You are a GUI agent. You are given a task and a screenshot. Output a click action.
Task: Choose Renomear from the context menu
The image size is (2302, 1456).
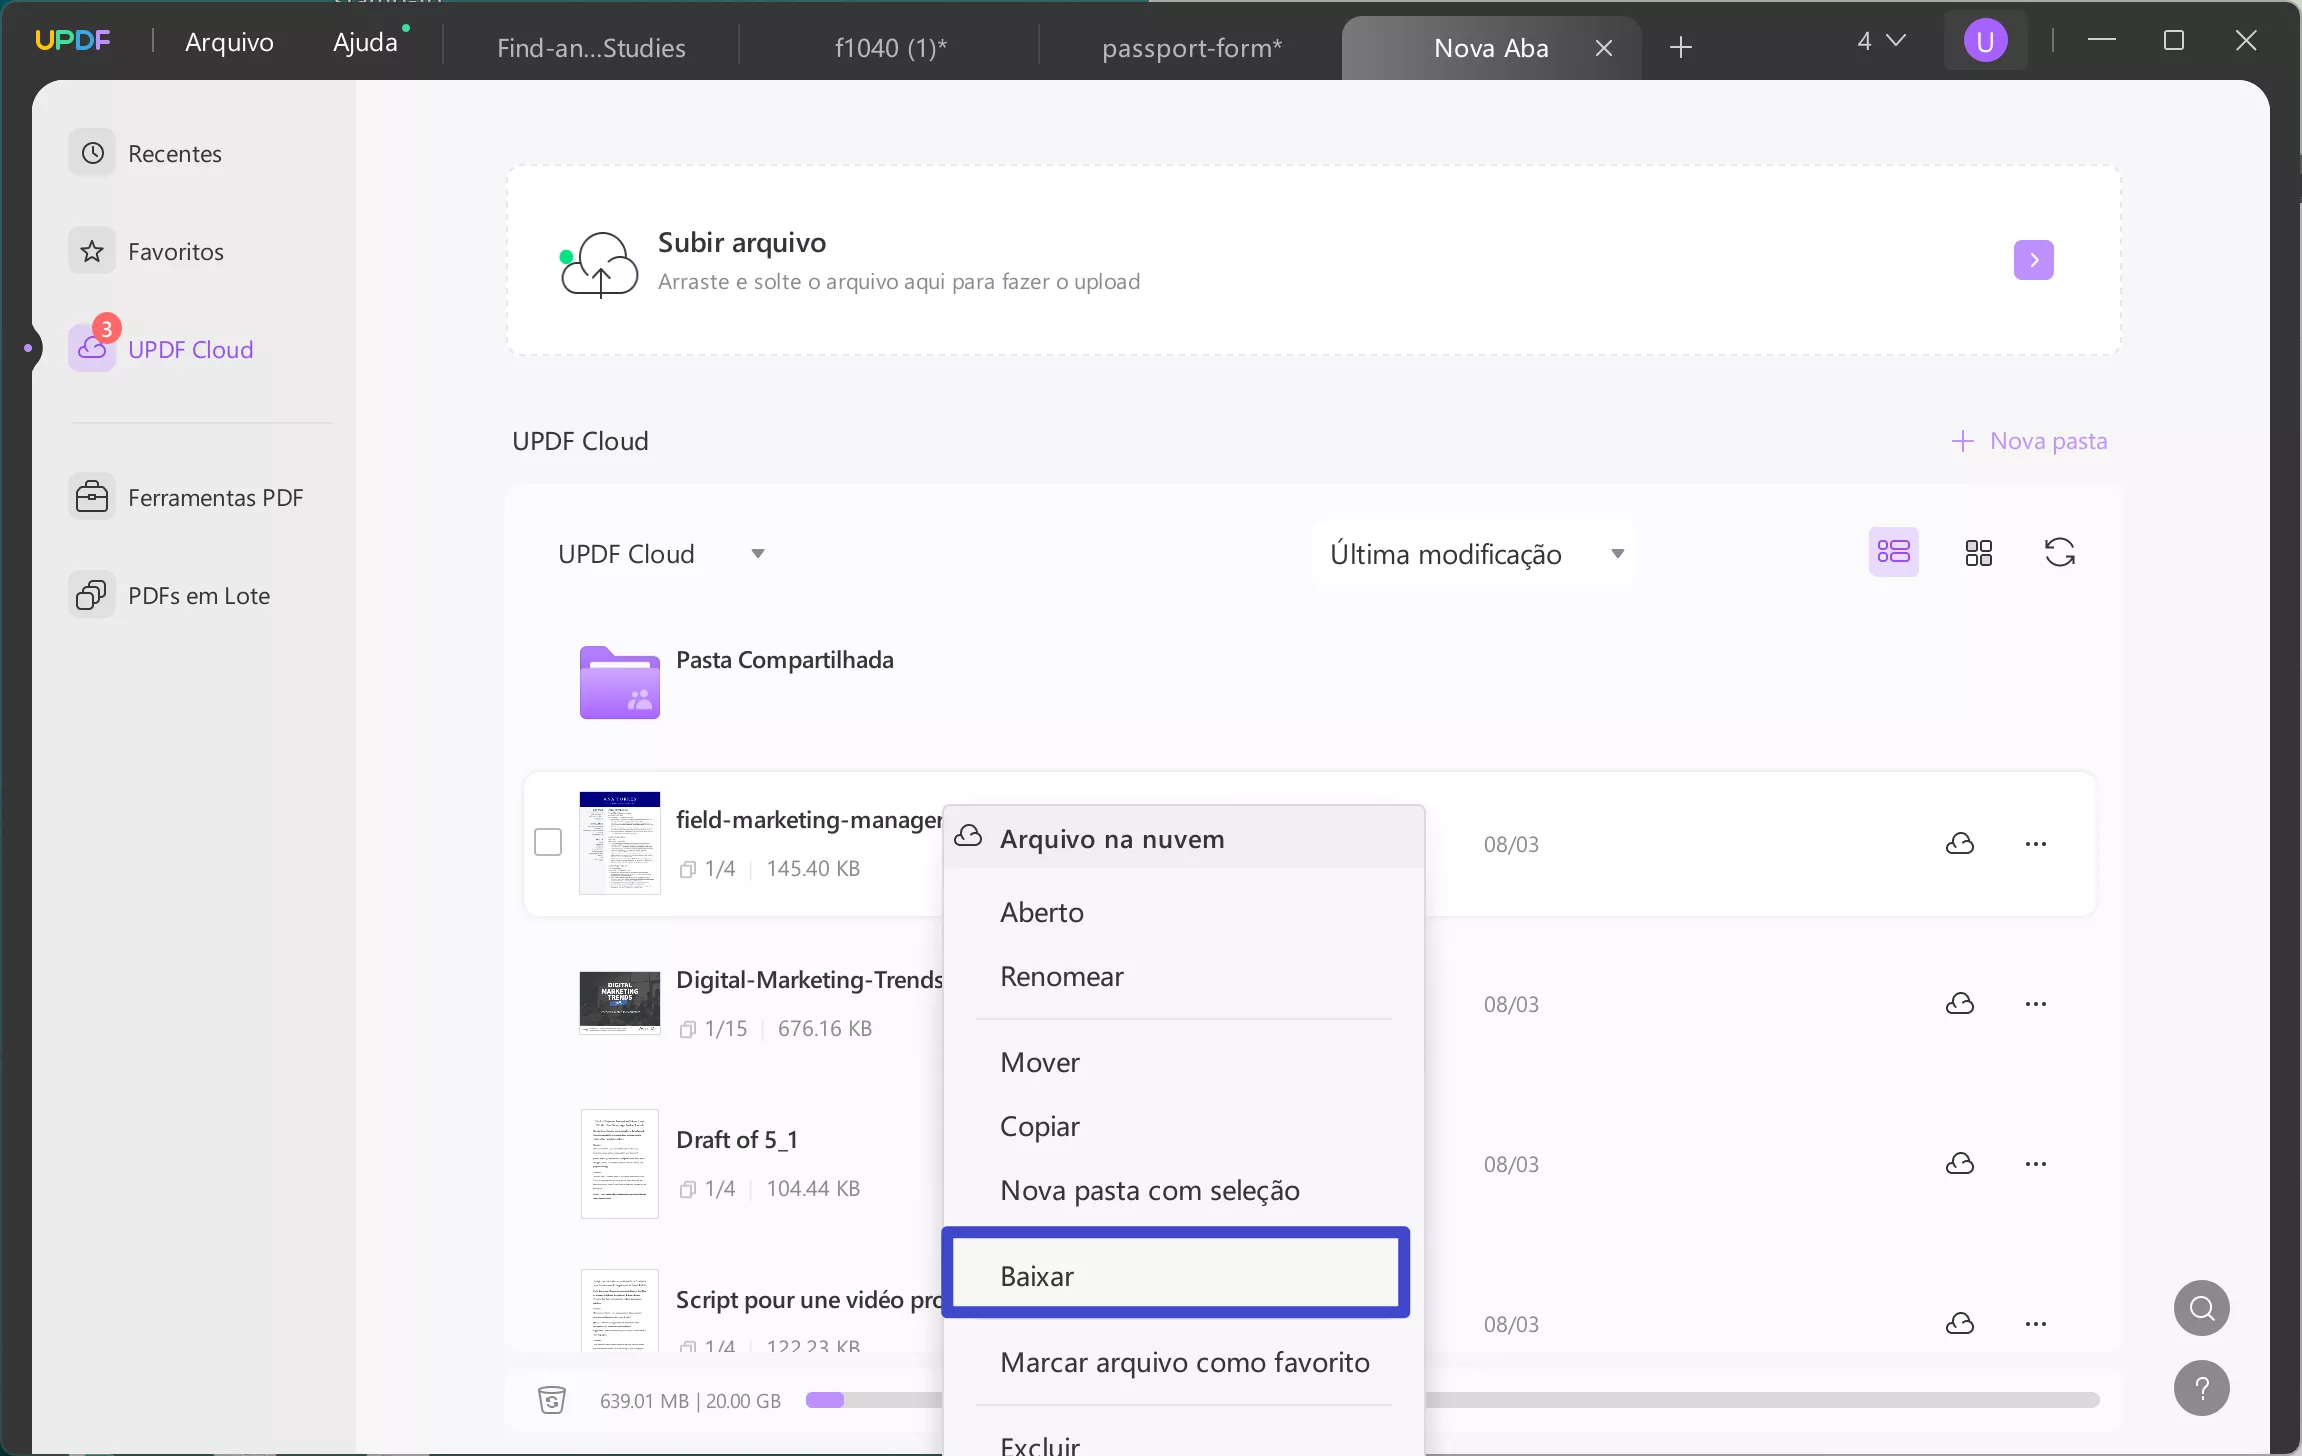1061,975
